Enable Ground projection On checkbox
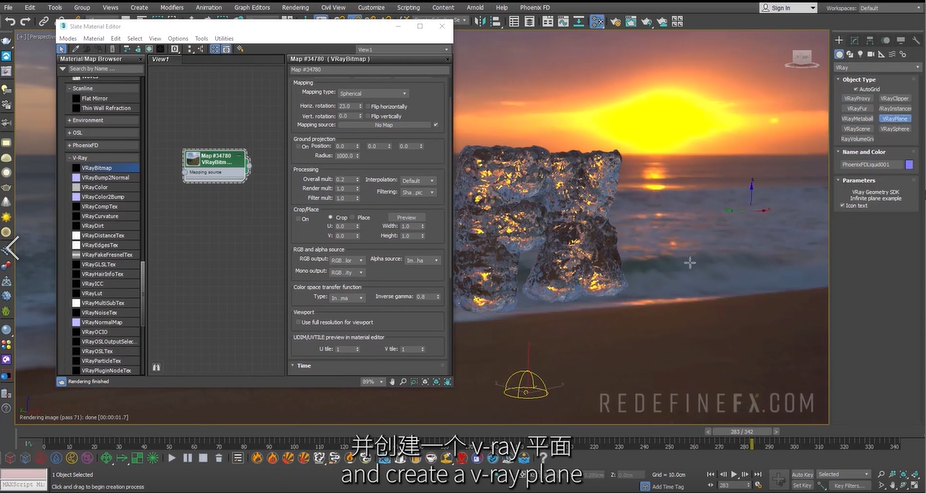This screenshot has height=493, width=926. coord(298,146)
